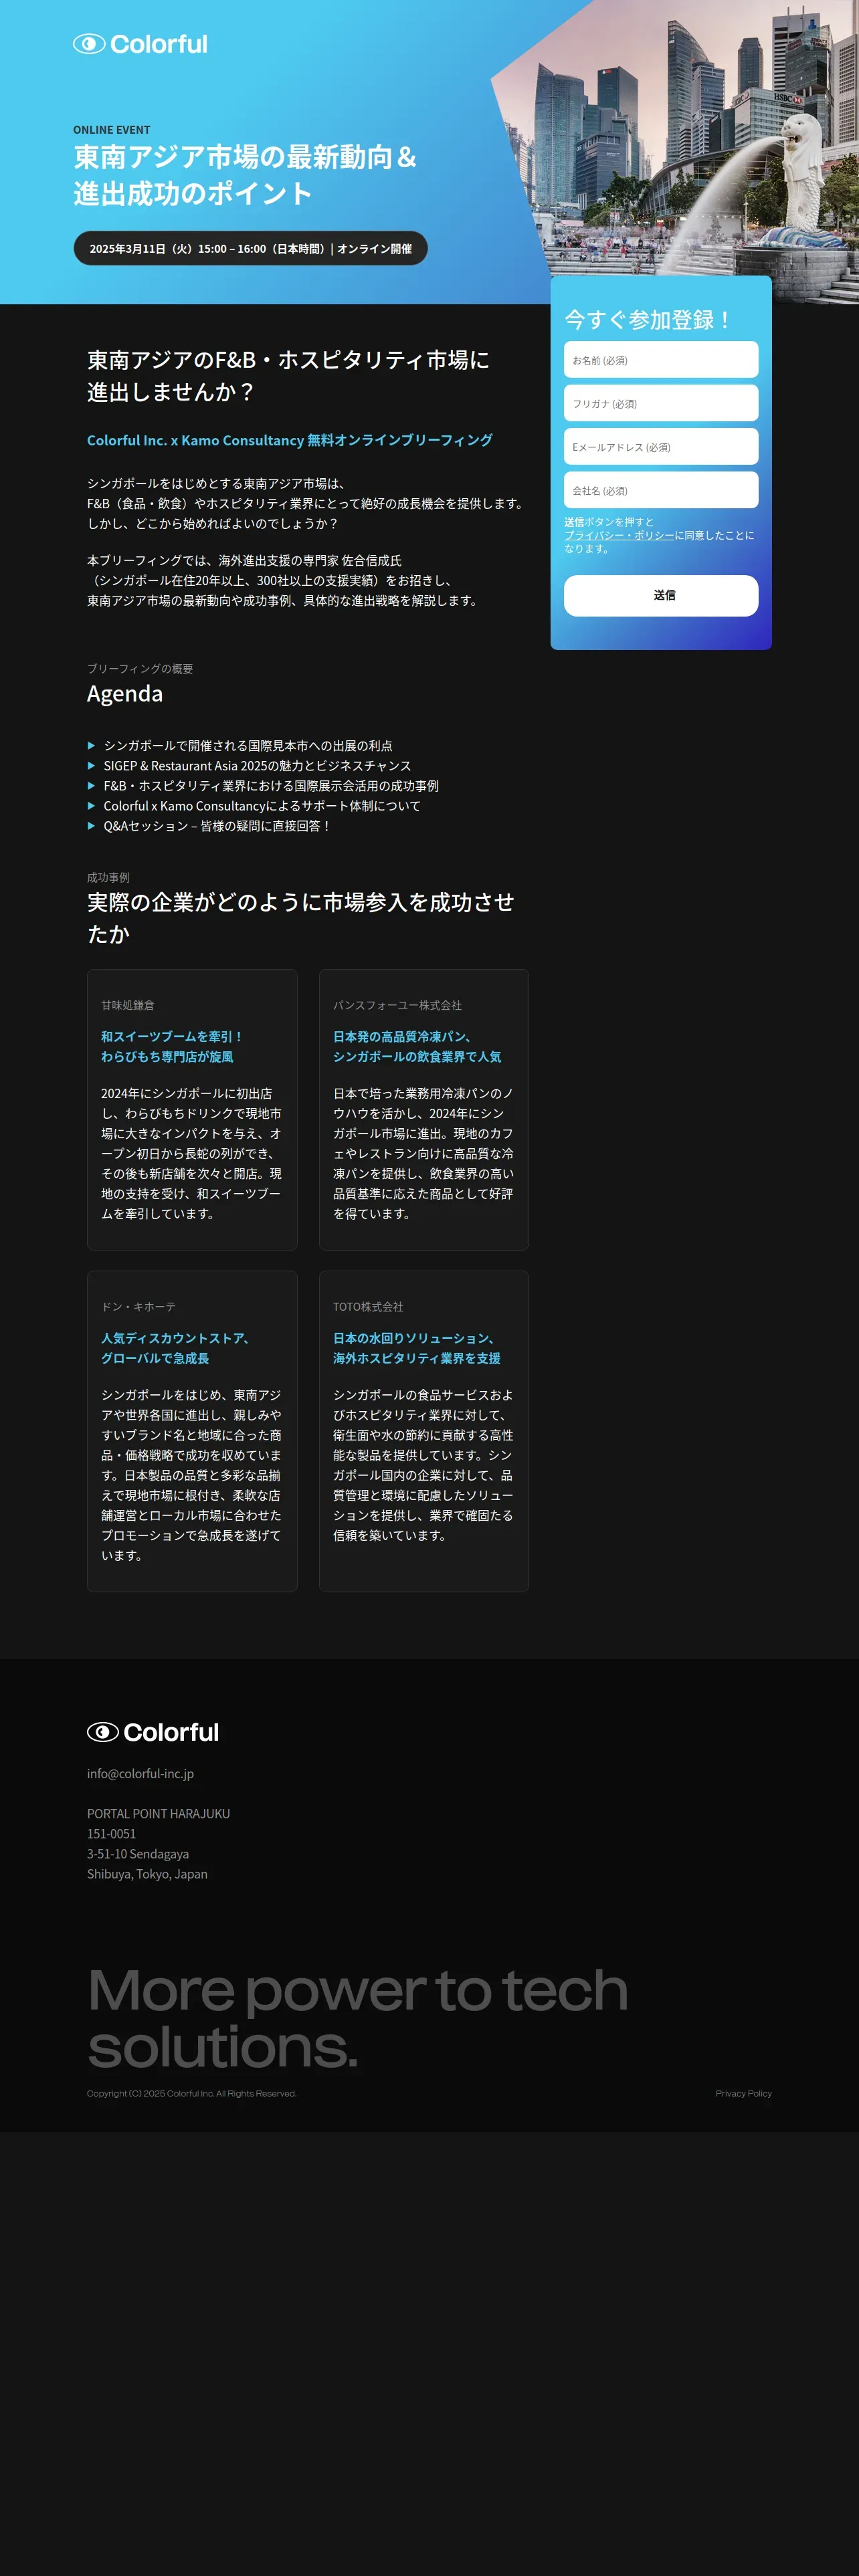This screenshot has width=859, height=2576.
Task: Click the 今すぐ参加登録！ form heading
Action: point(648,320)
